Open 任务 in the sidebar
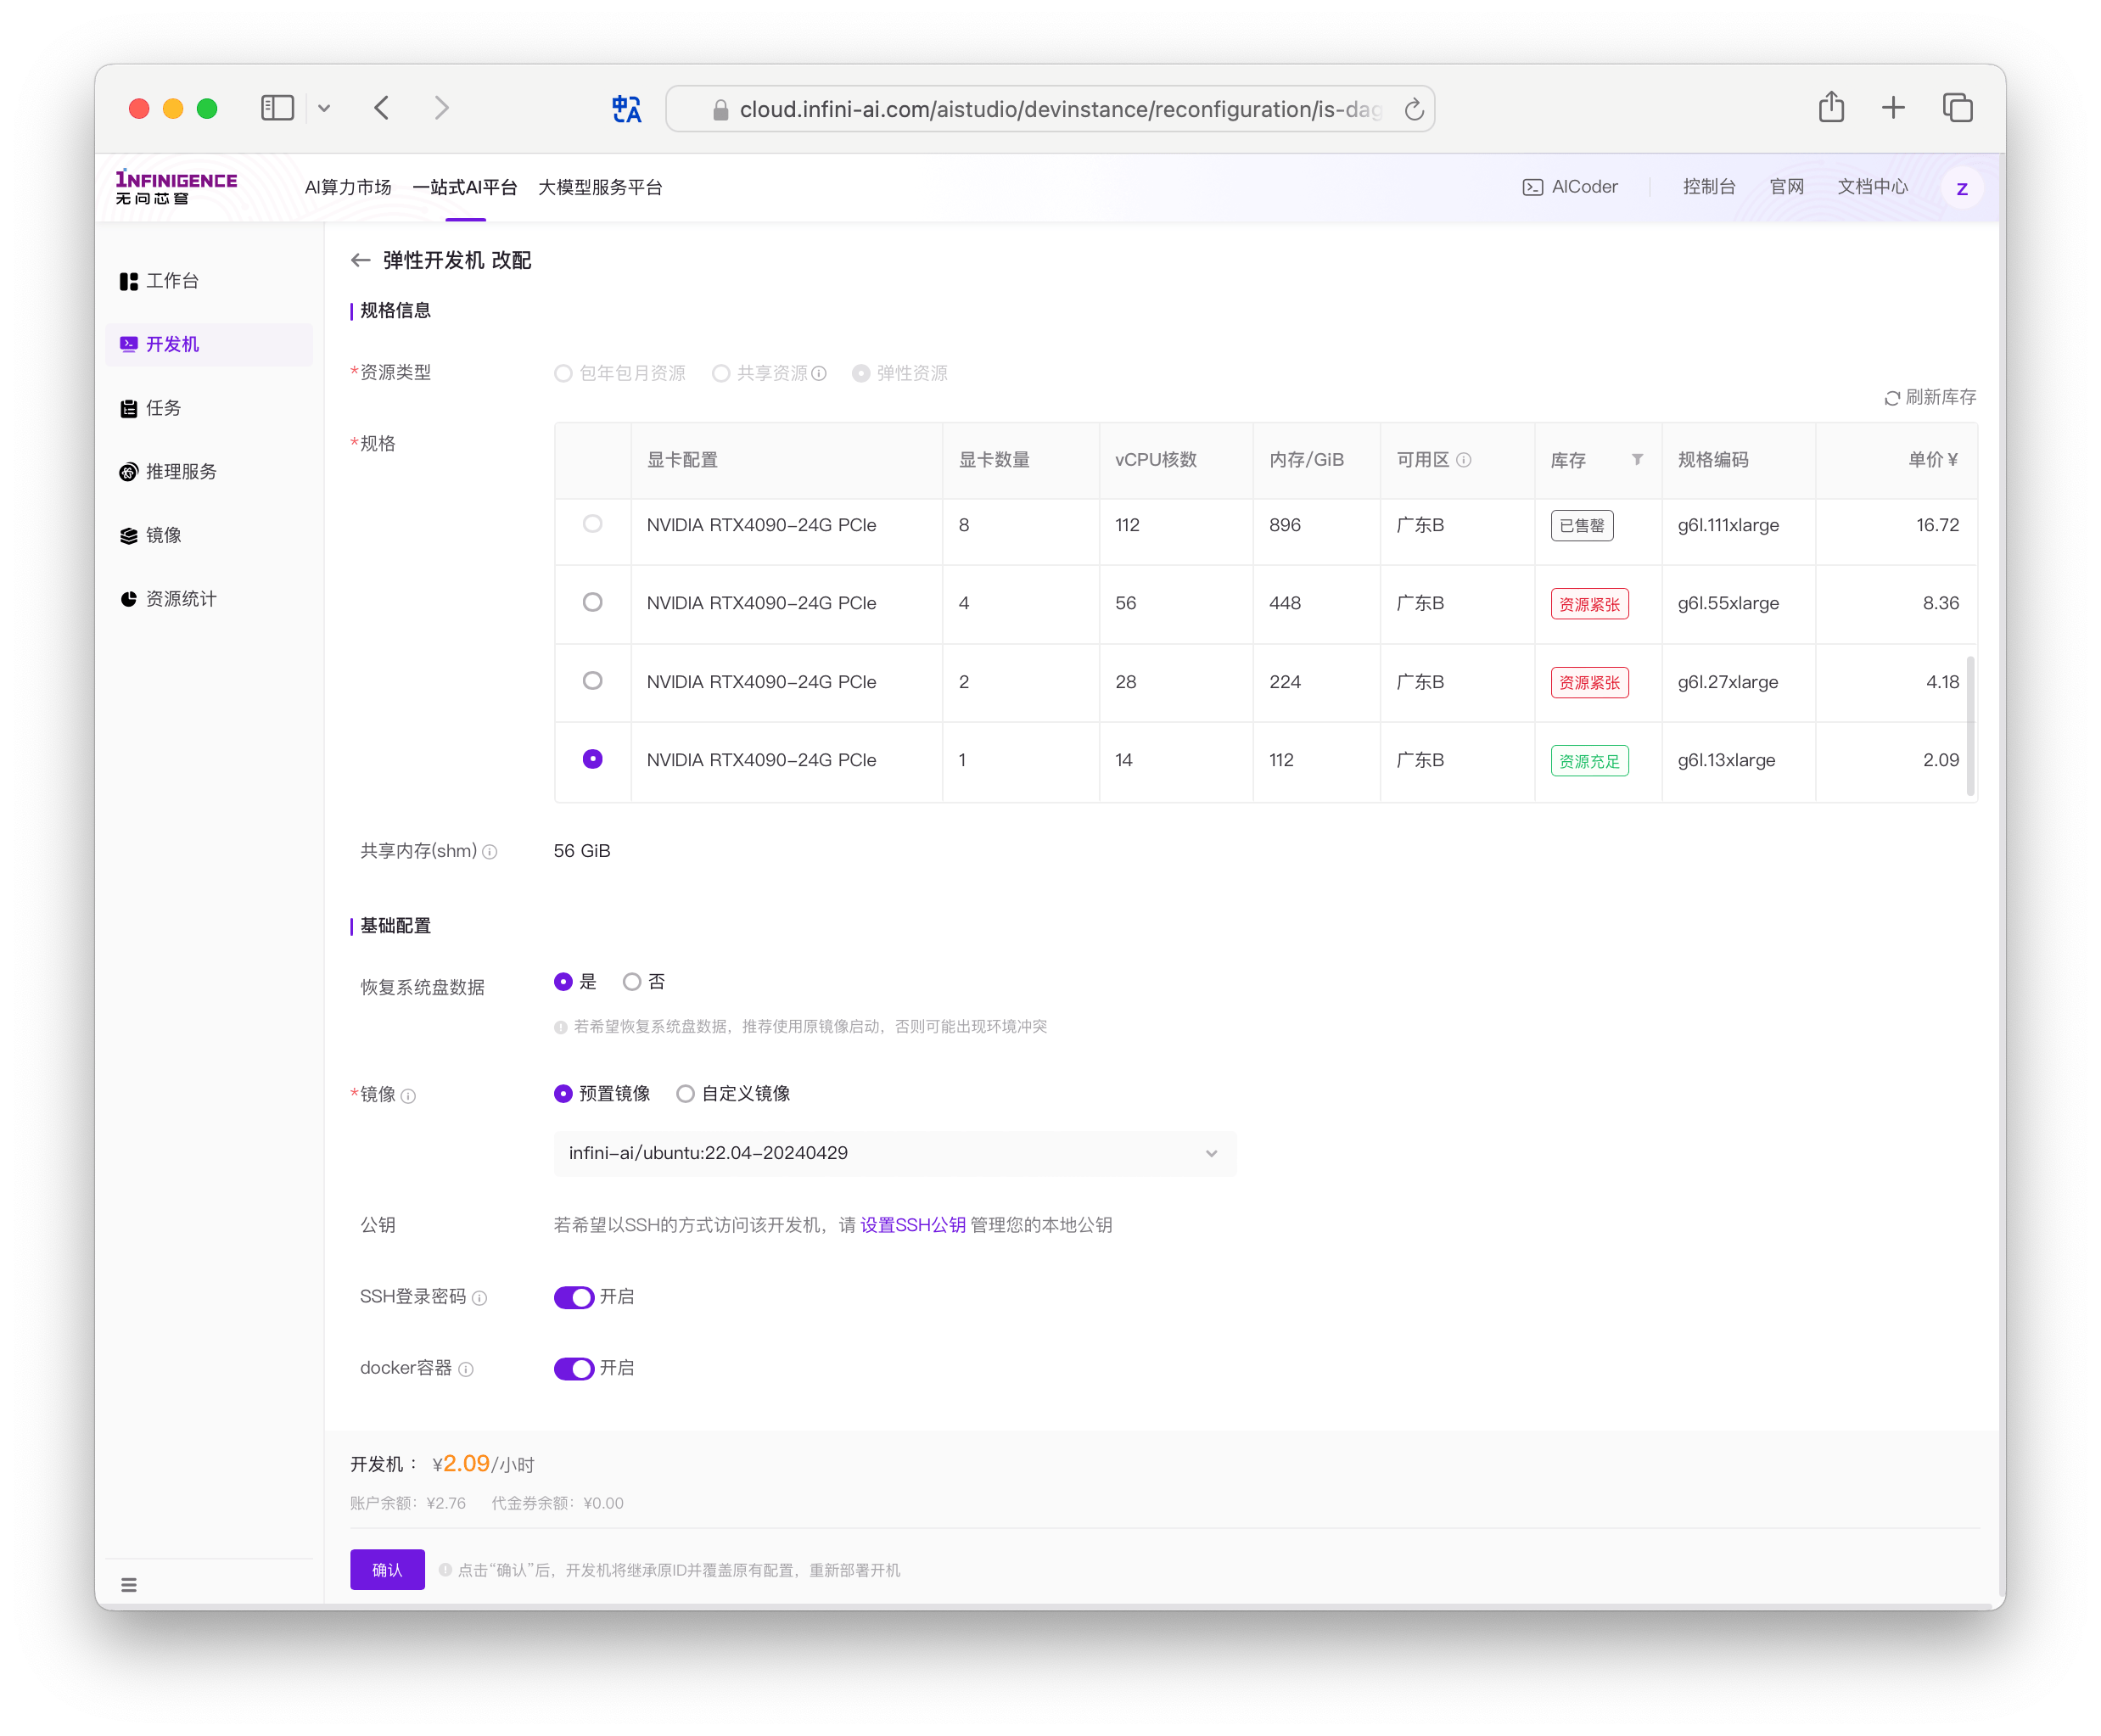This screenshot has height=1736, width=2101. pos(209,408)
